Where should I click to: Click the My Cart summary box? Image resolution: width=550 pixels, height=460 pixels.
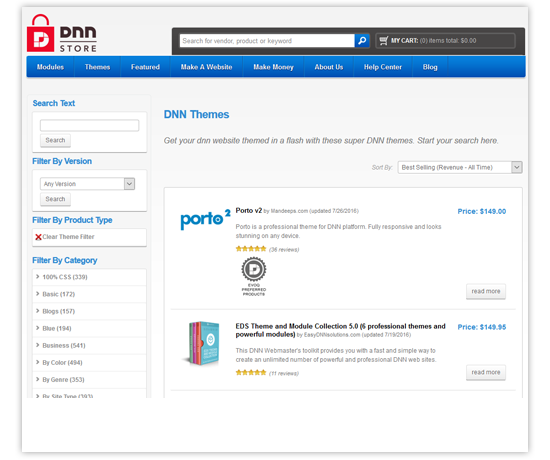(445, 41)
